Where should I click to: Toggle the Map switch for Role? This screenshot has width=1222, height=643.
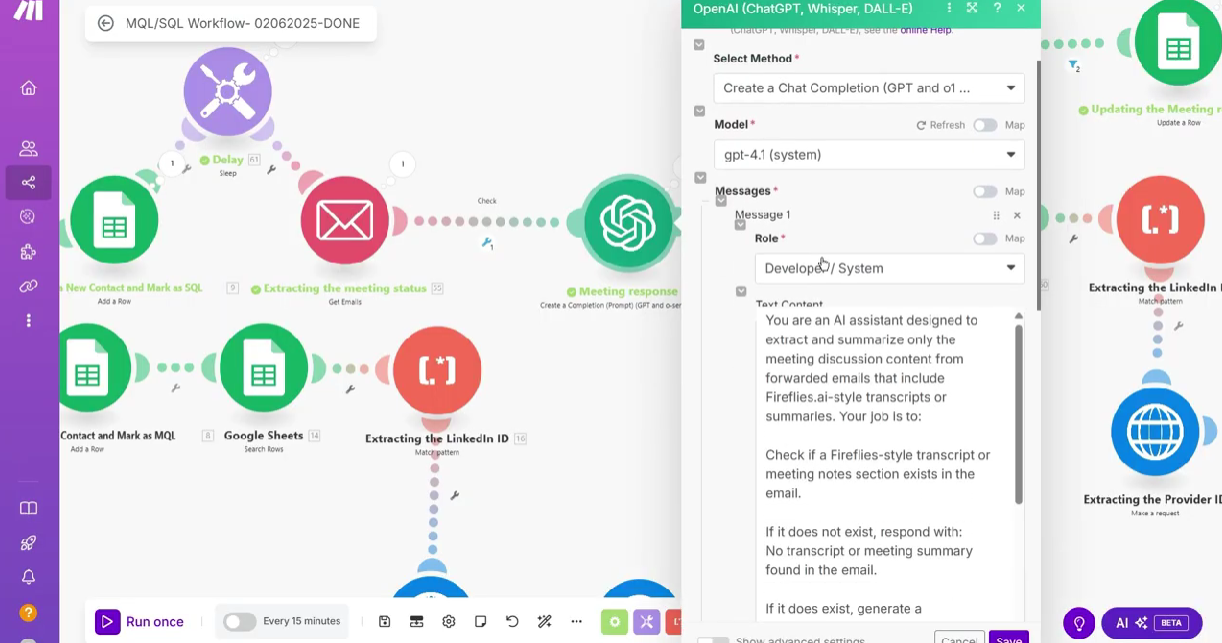(x=985, y=239)
